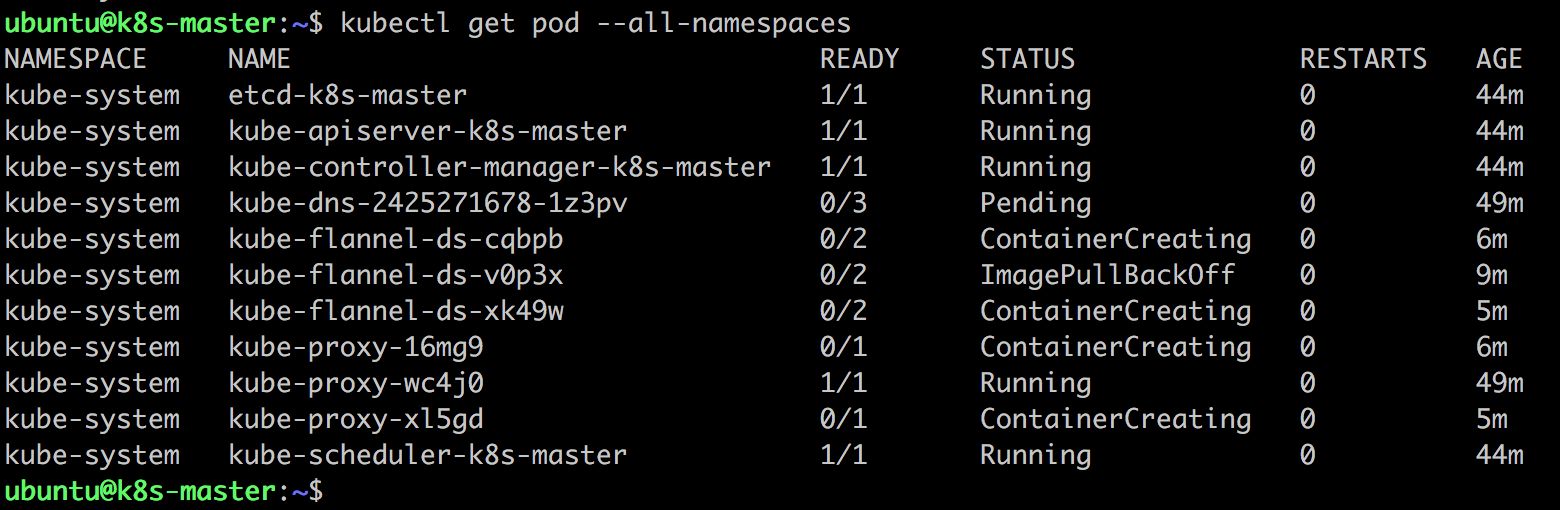Viewport: 1560px width, 510px height.
Task: Click the RESTARTS column header
Action: pos(1363,59)
